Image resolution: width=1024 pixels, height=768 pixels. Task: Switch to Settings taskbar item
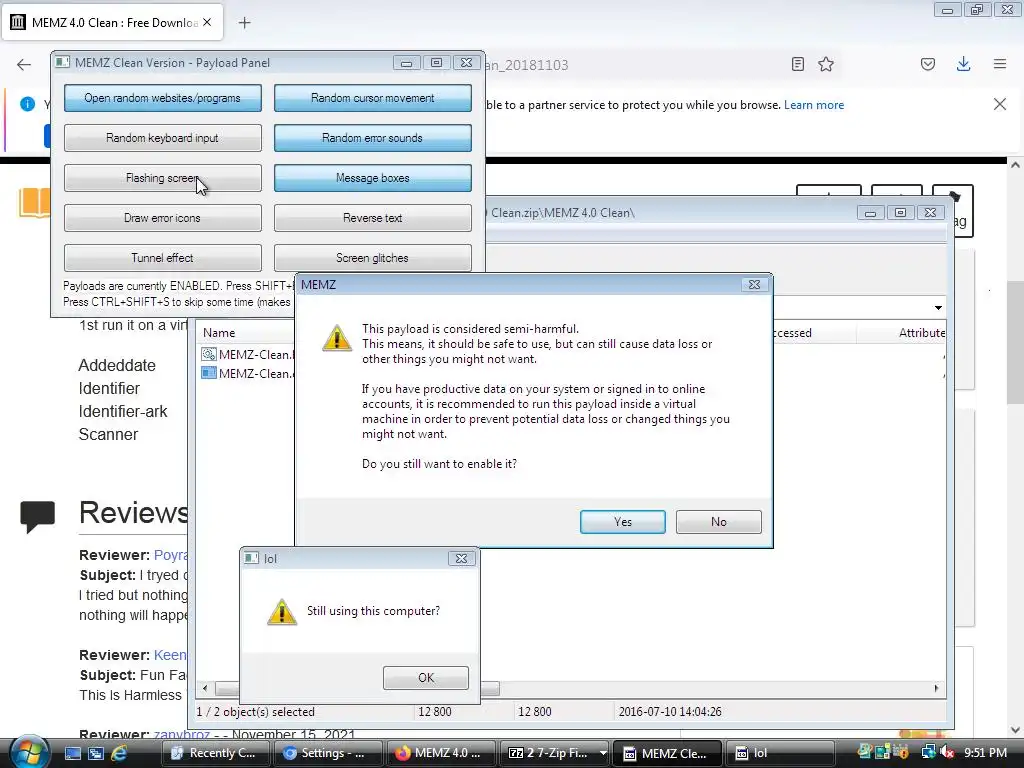(327, 753)
